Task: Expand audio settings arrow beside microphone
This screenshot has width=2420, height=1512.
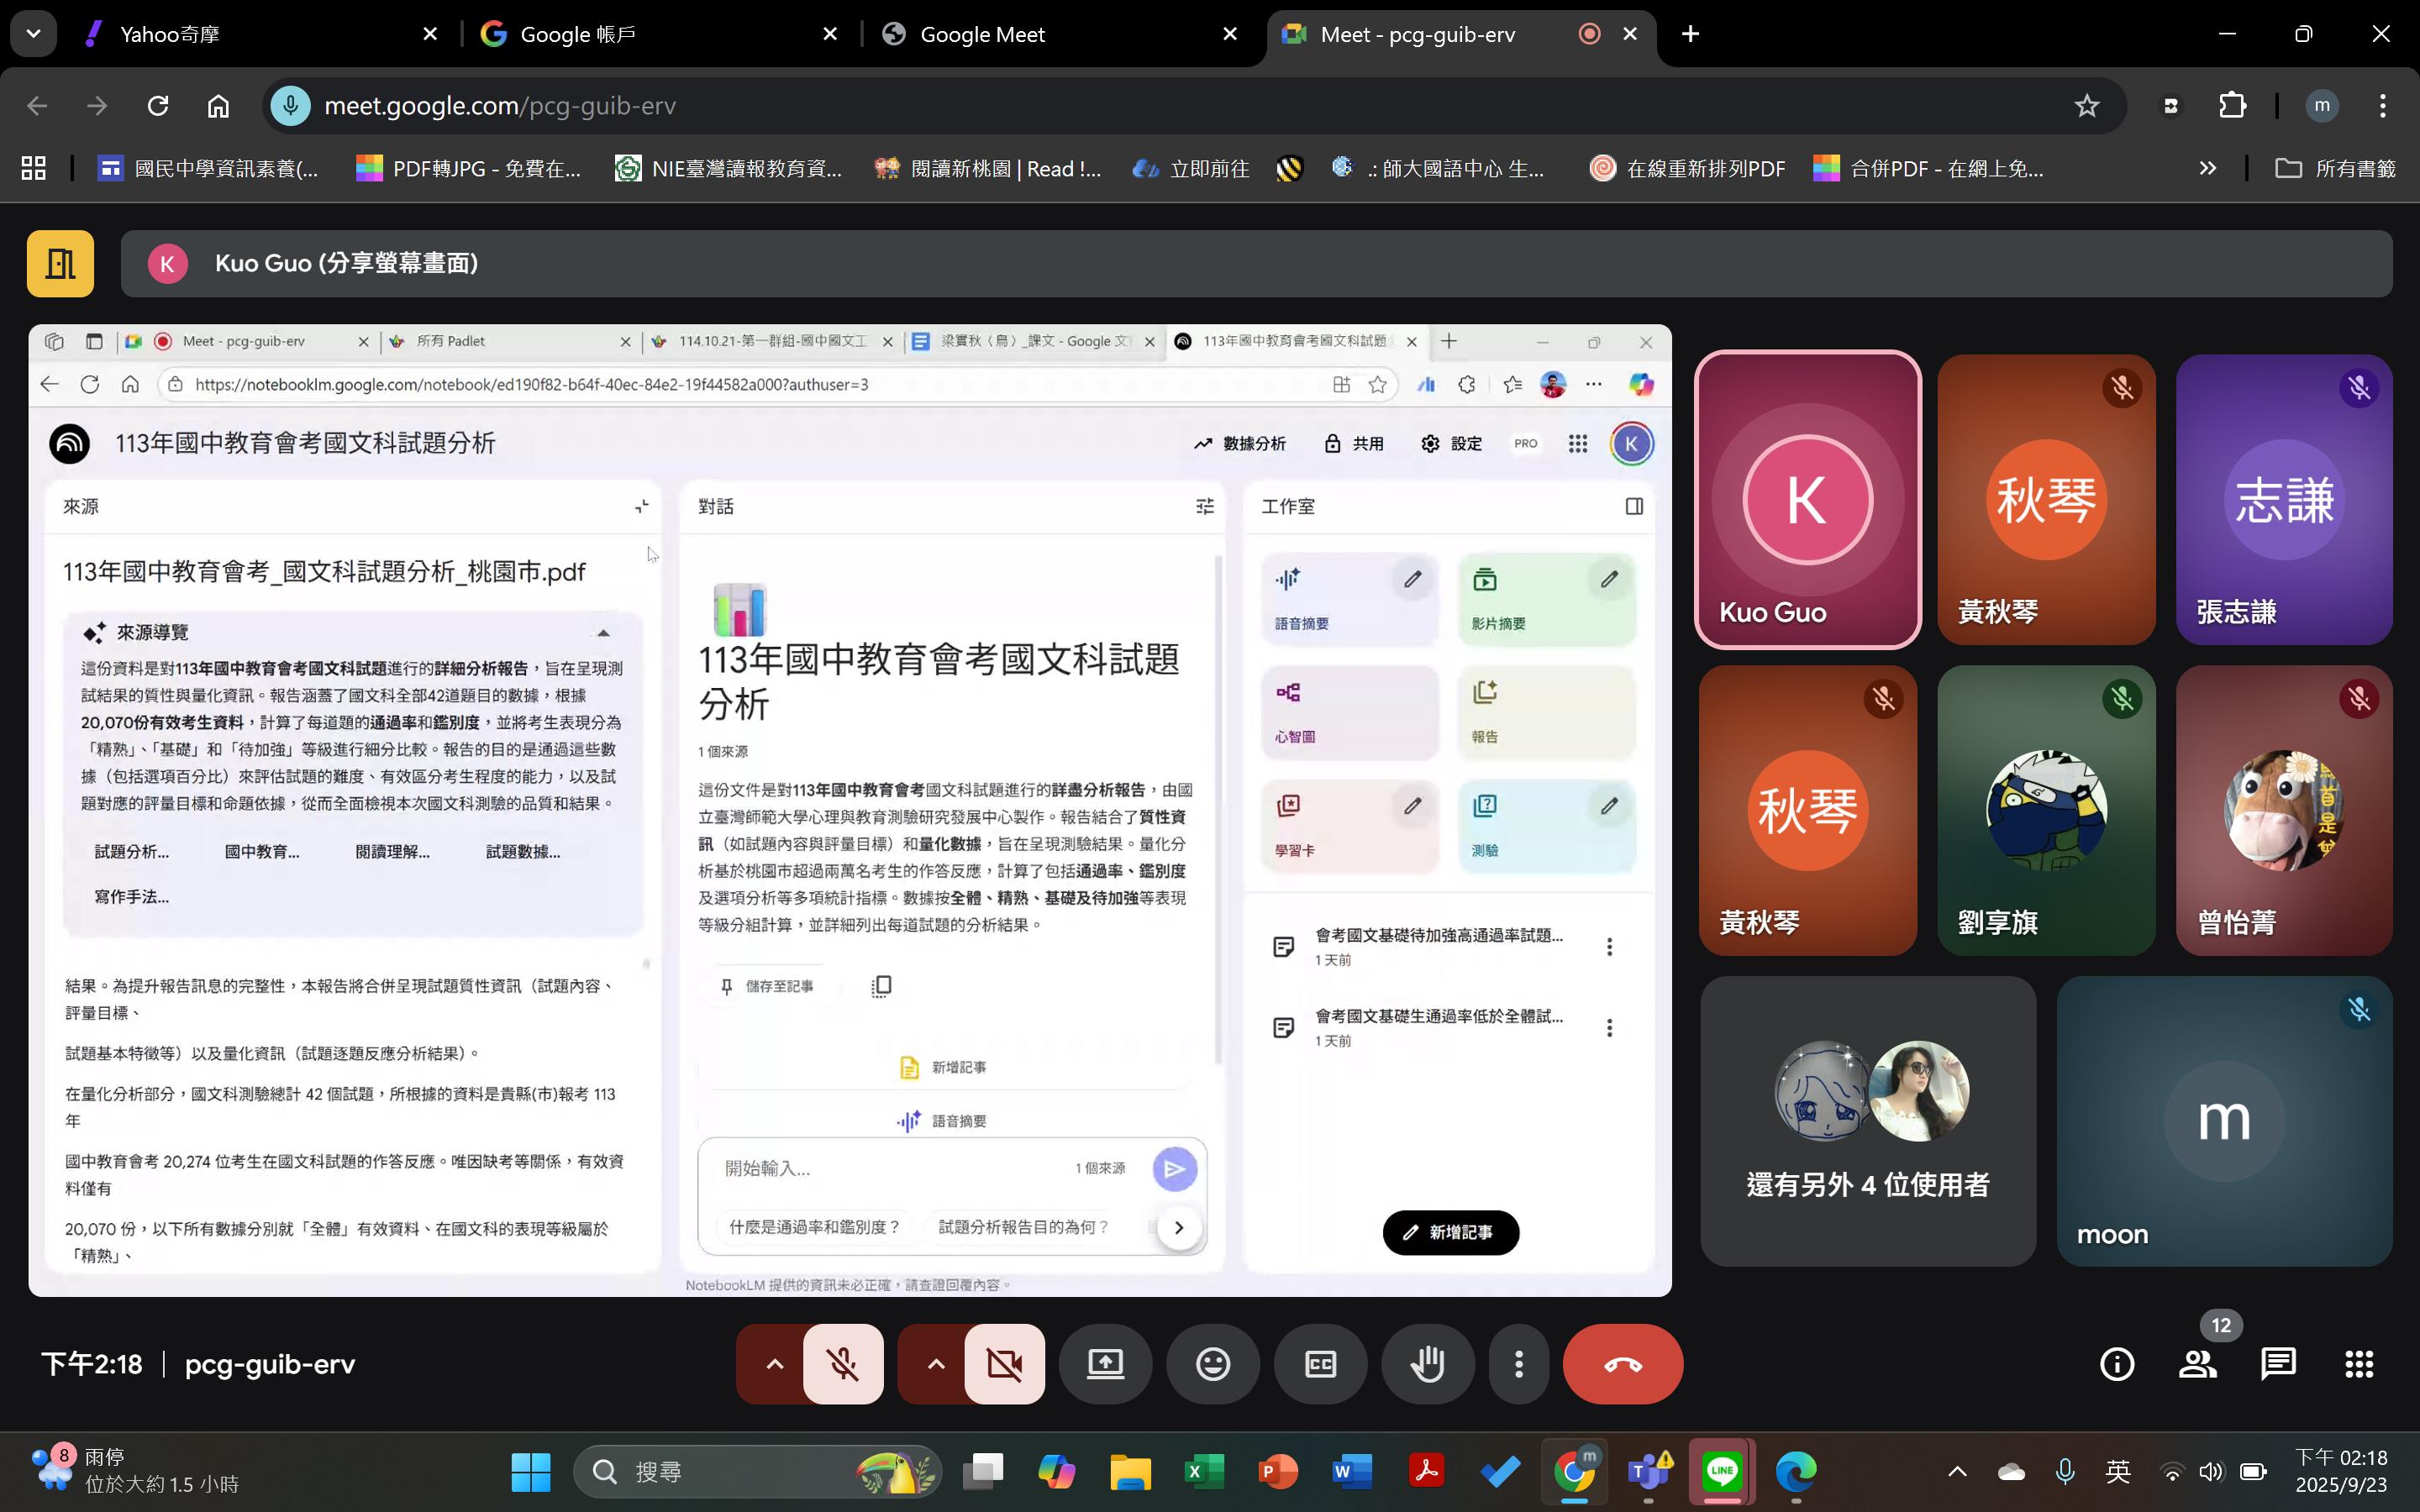Action: click(774, 1364)
